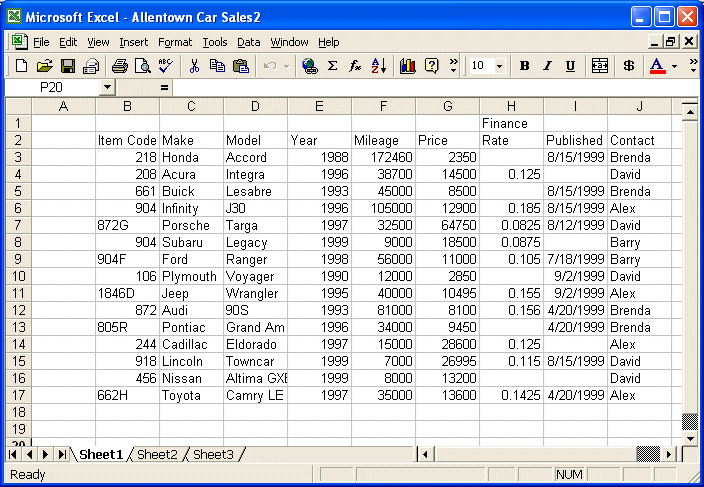Open the Tools menu
The image size is (704, 487).
pos(215,42)
